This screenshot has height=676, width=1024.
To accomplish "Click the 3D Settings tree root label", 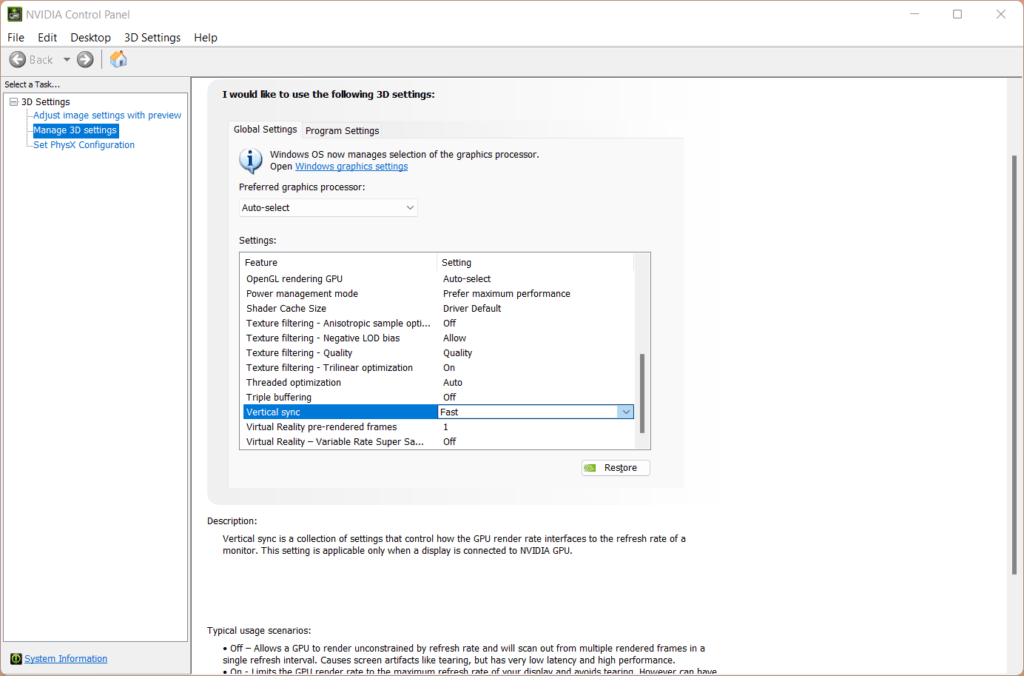I will coord(46,102).
